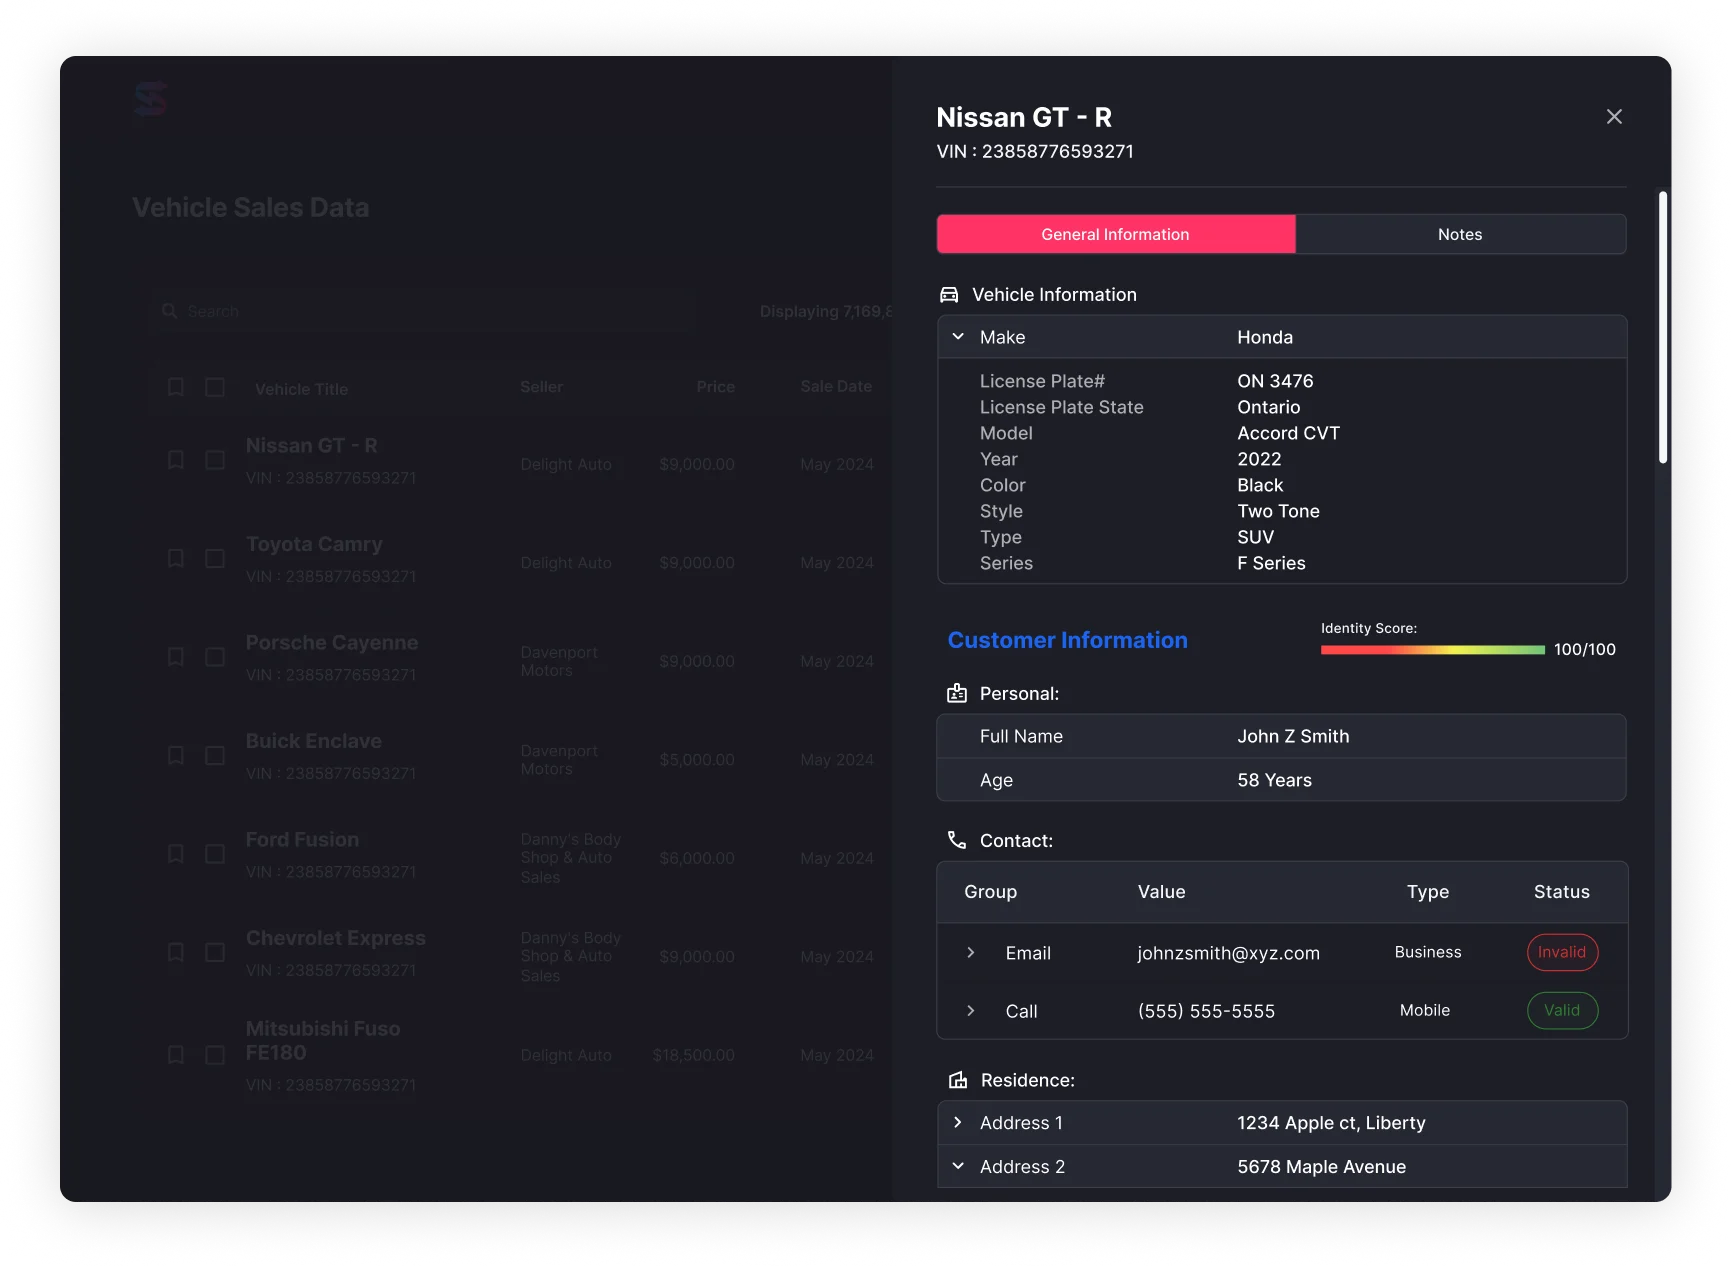Click phone value (555) 555-5555
The width and height of the screenshot is (1732, 1266).
click(1206, 1011)
